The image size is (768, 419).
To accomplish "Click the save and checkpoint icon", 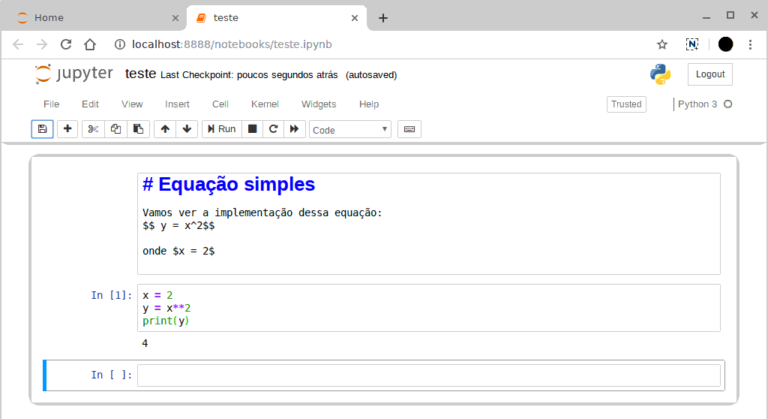I will (42, 129).
